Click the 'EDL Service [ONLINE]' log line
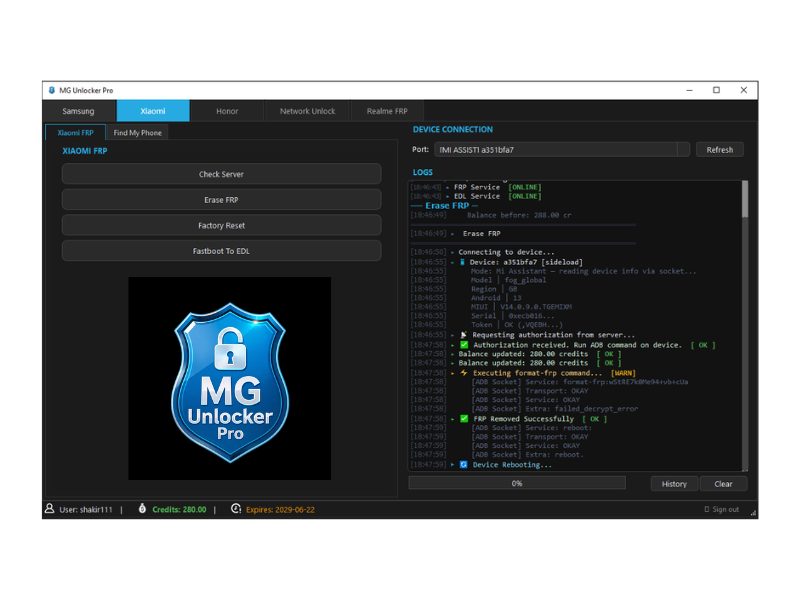800x600 pixels. [x=497, y=196]
